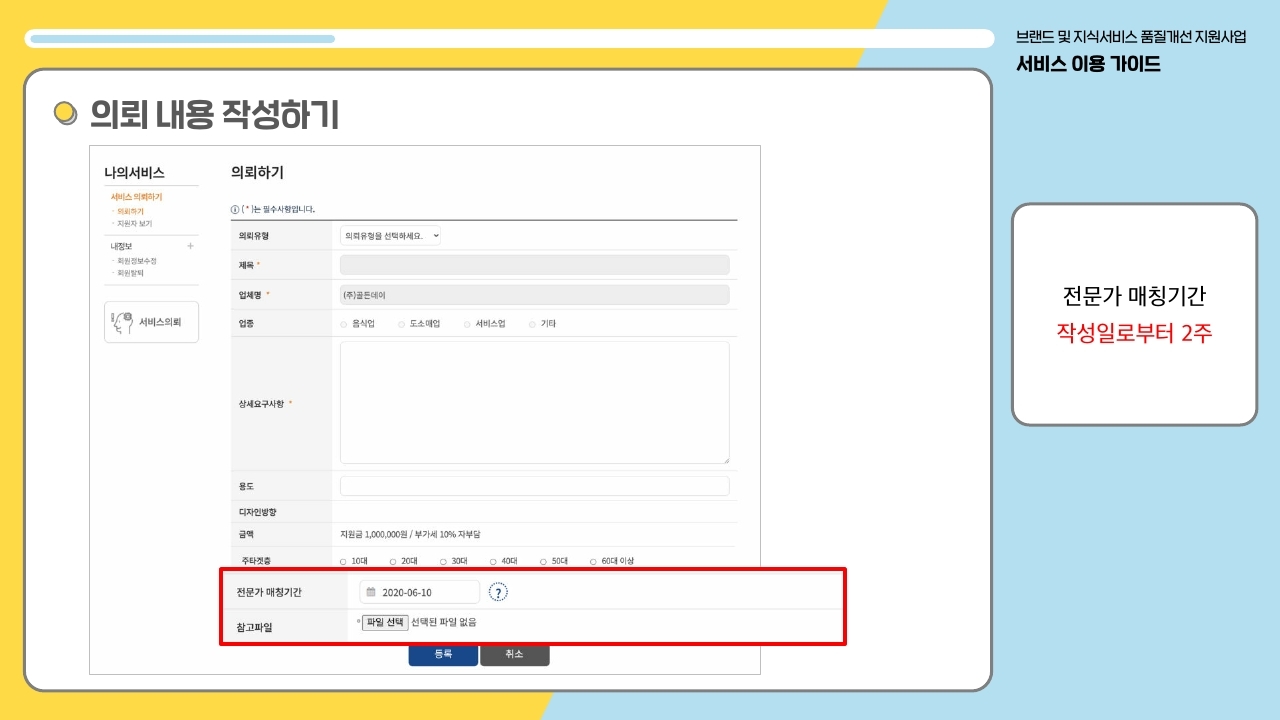Click the 참고파일 row label
Viewport: 1280px width, 720px height.
point(254,628)
